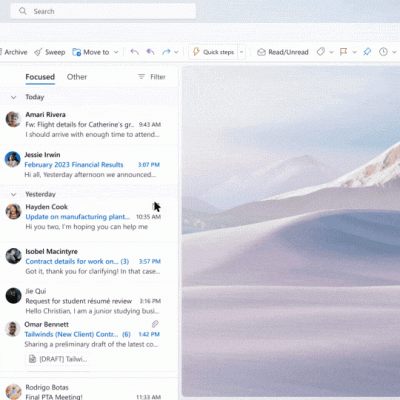Click preview 'Hello Christian, I am a junior'
This screenshot has width=400, height=400.
tap(92, 311)
